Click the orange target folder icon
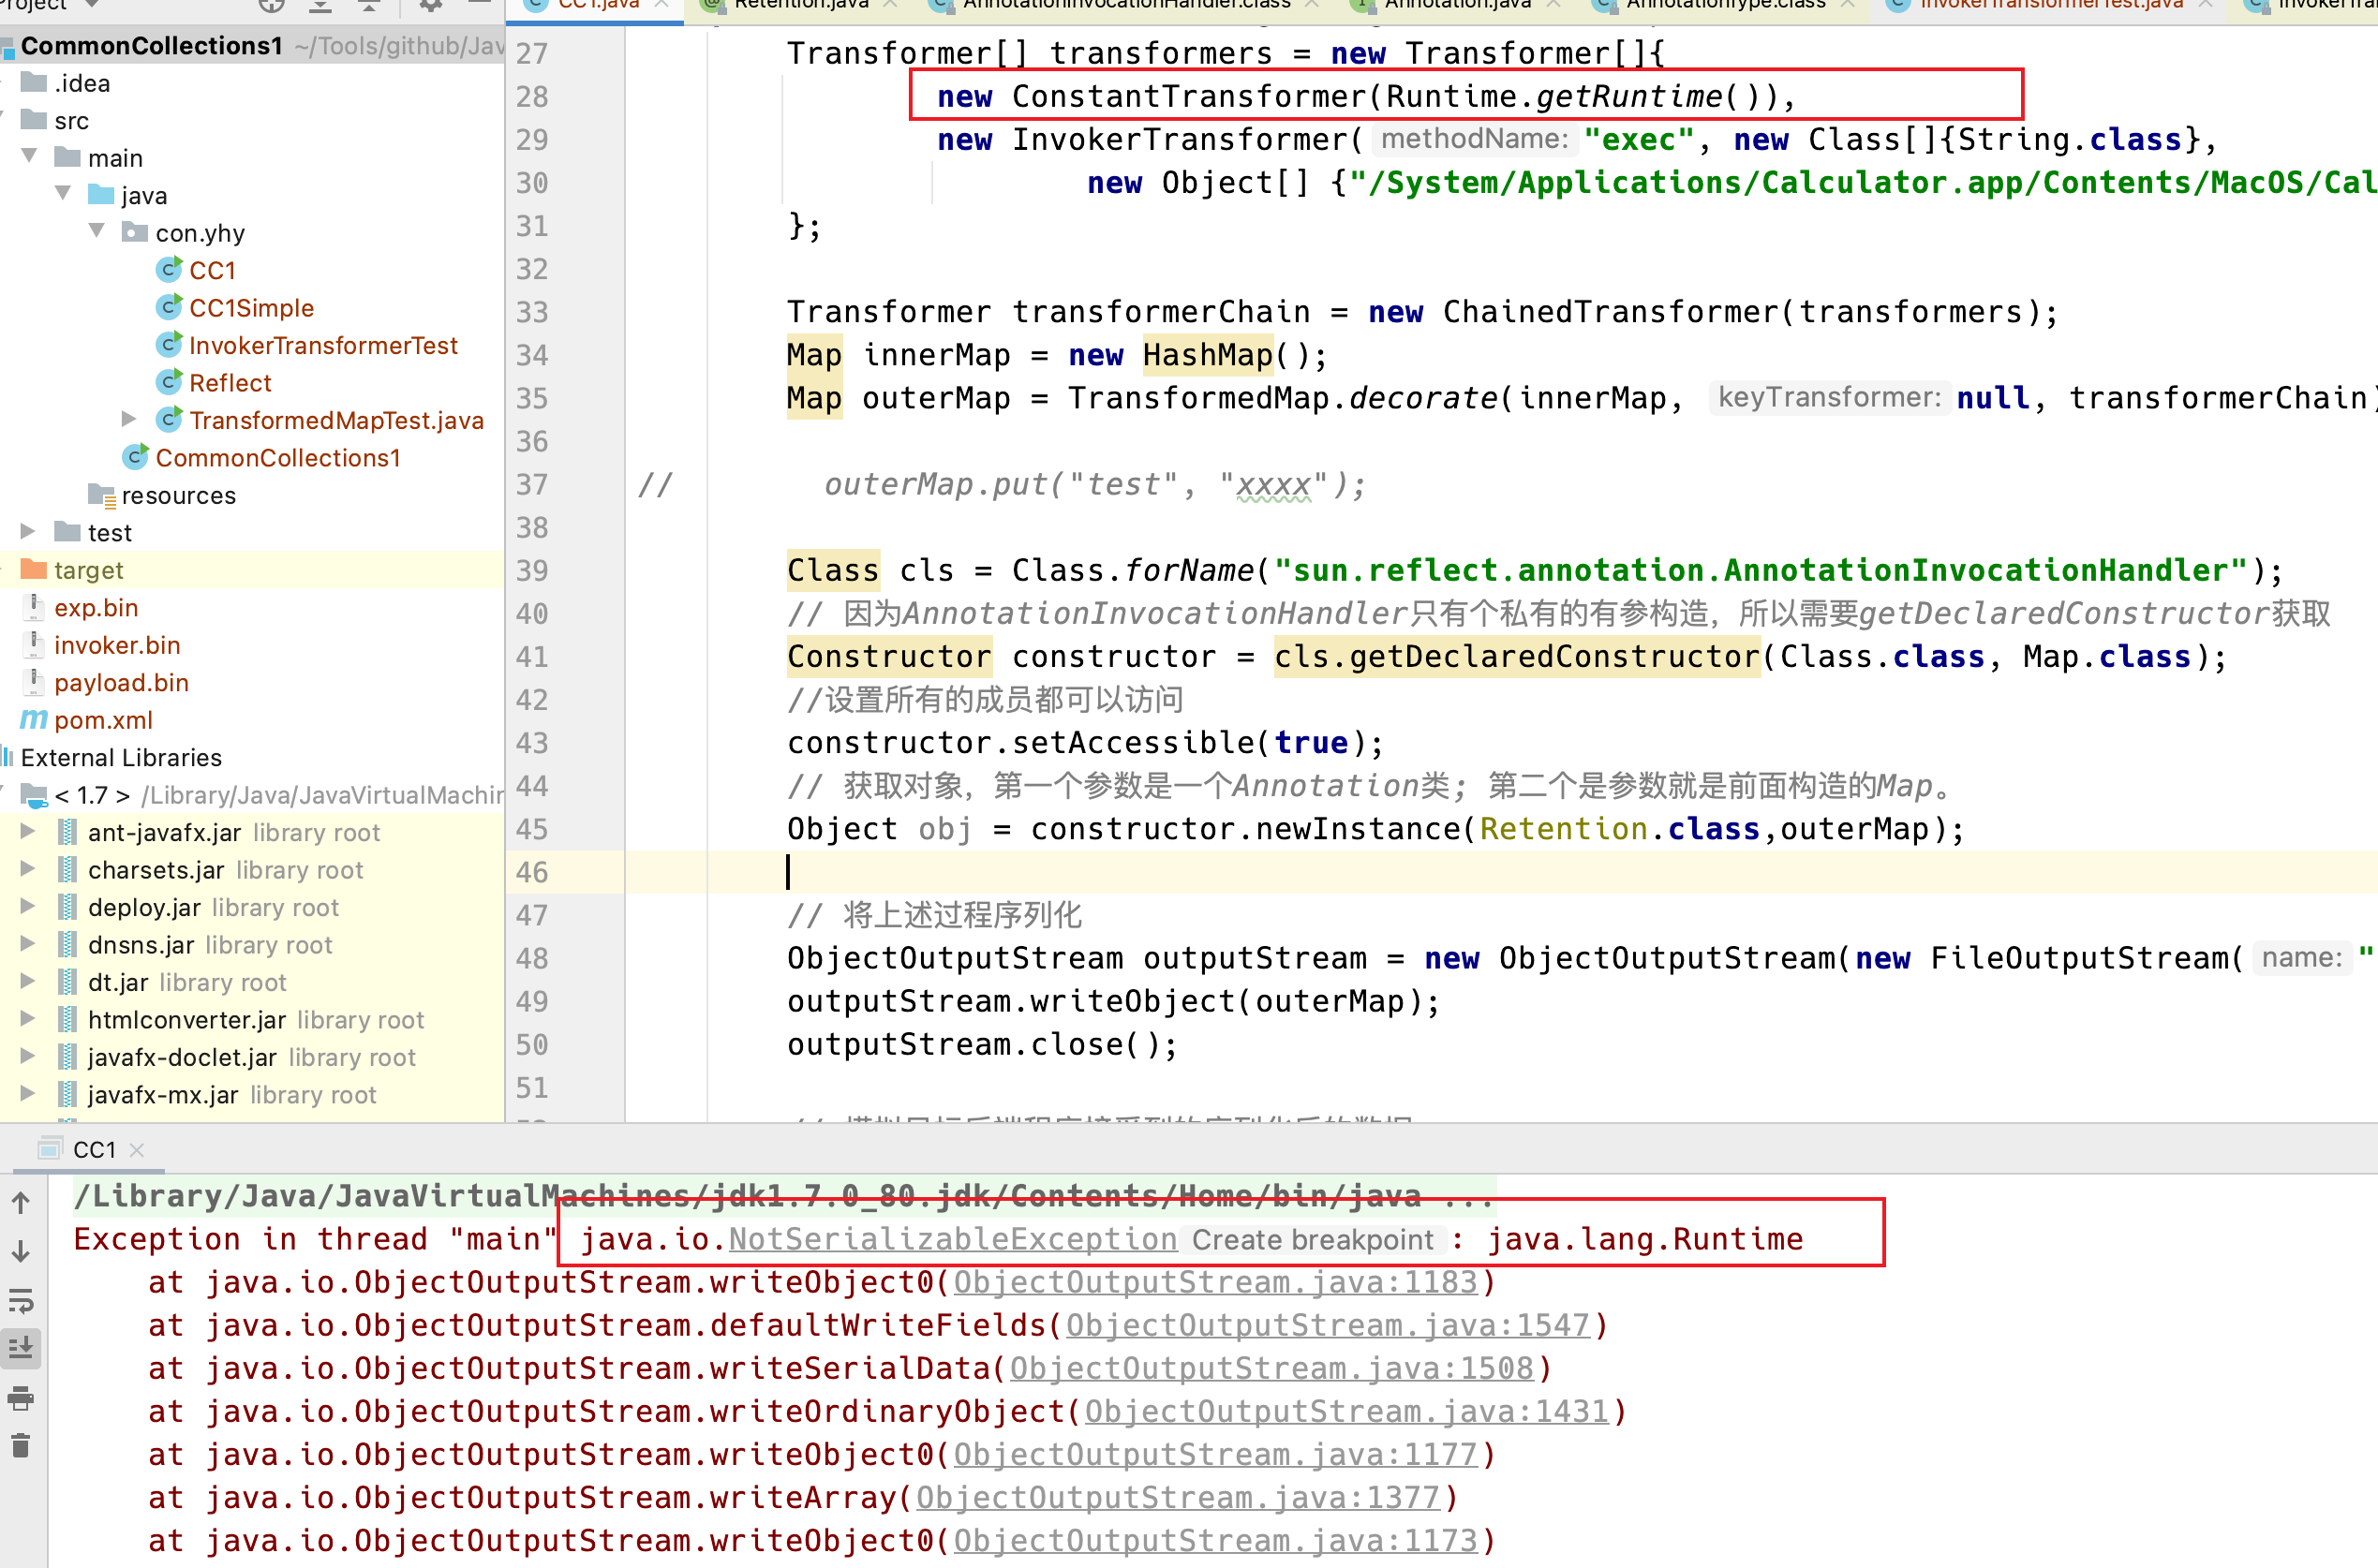The height and width of the screenshot is (1568, 2378). coord(34,570)
